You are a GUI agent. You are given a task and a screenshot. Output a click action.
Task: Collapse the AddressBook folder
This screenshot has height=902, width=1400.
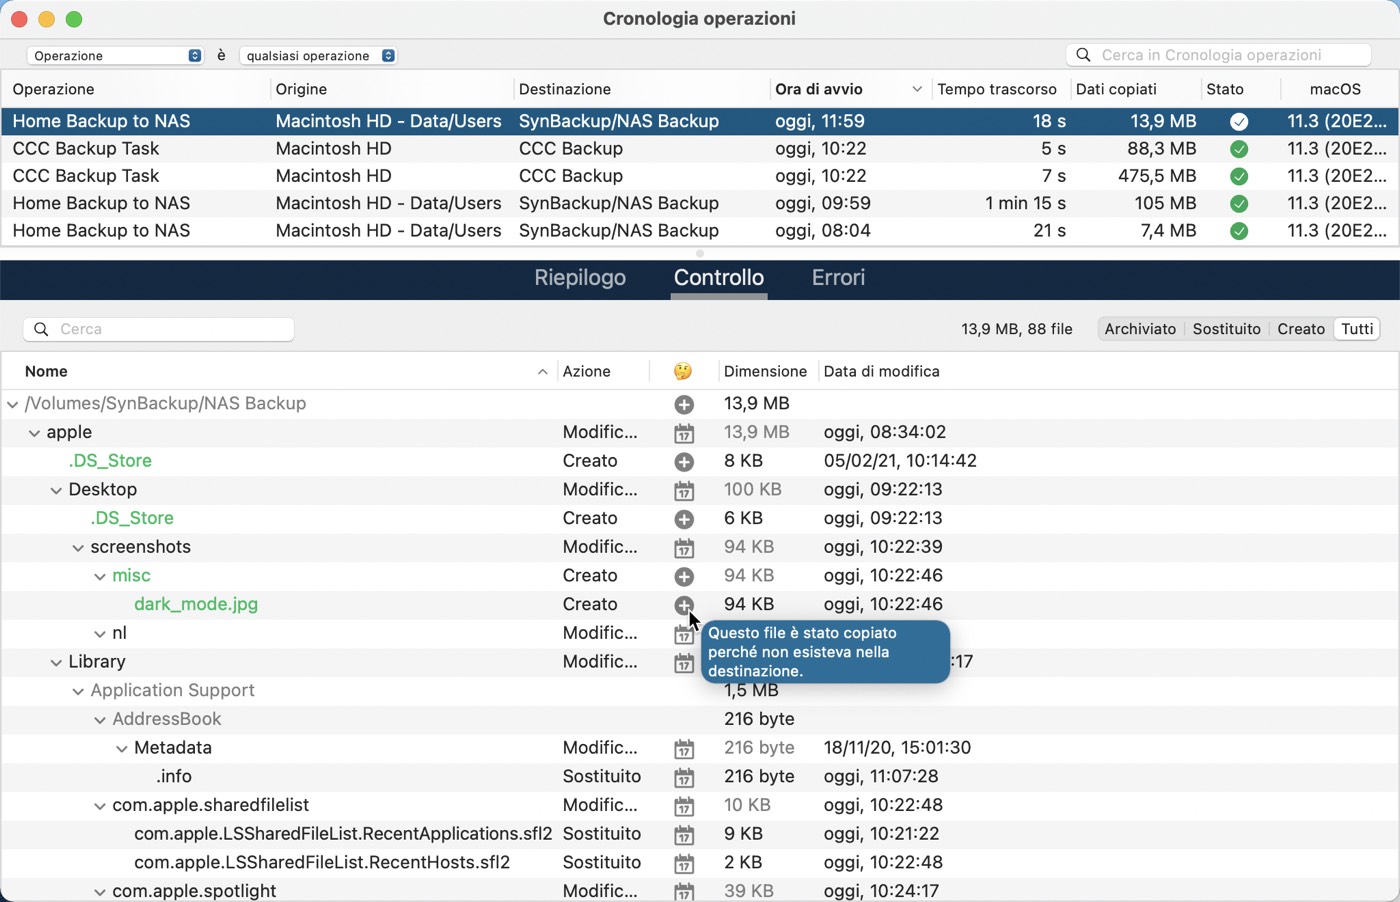(x=100, y=720)
